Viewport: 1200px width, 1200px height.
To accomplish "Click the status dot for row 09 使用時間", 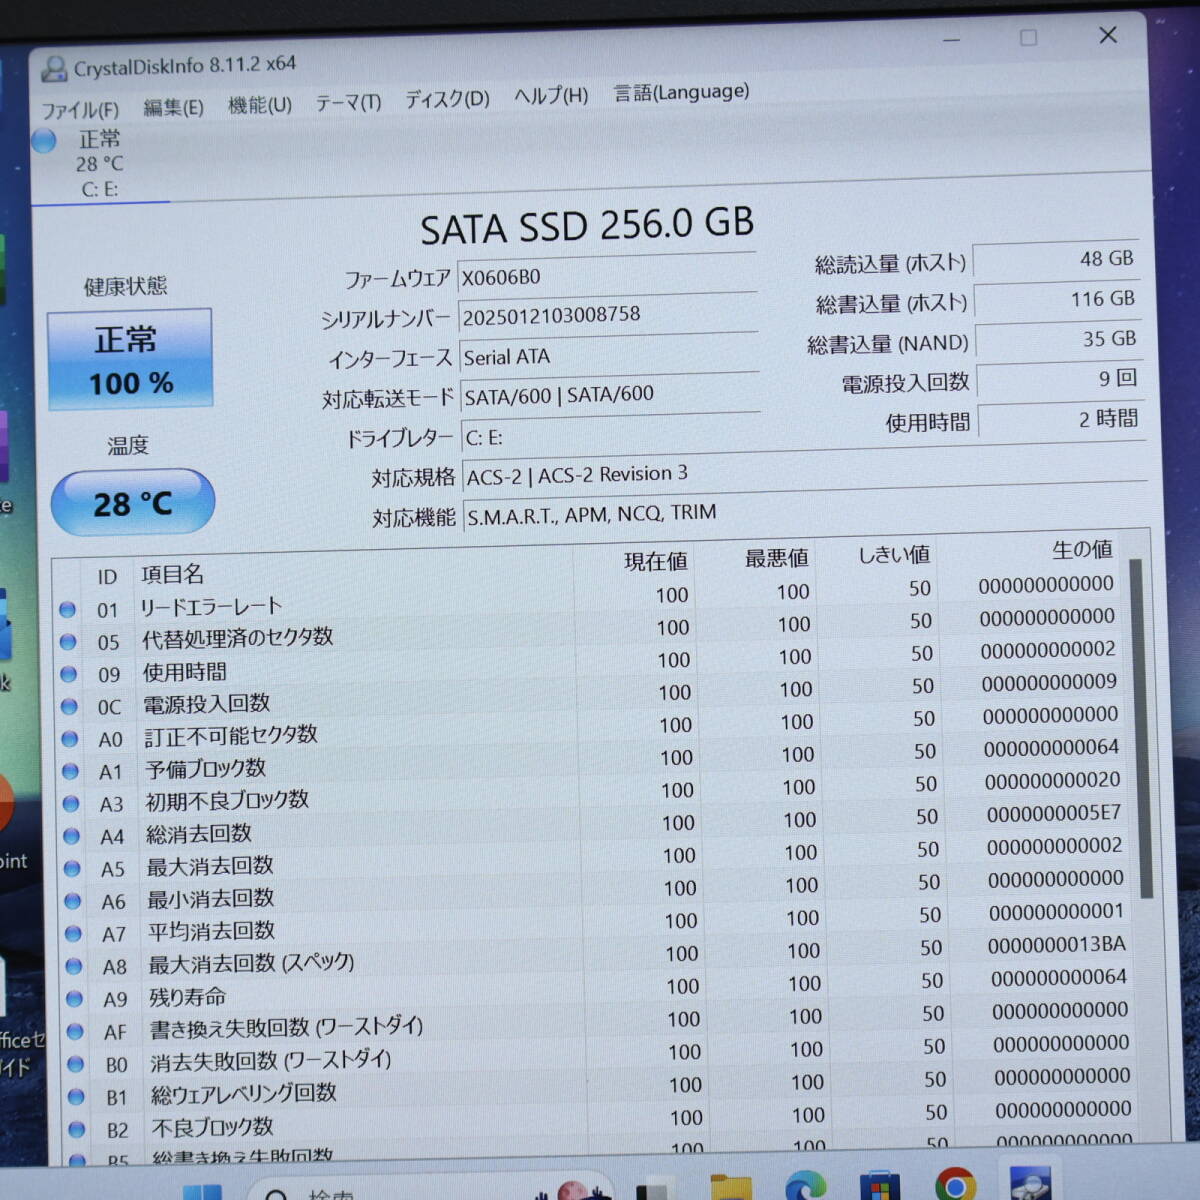I will (68, 674).
